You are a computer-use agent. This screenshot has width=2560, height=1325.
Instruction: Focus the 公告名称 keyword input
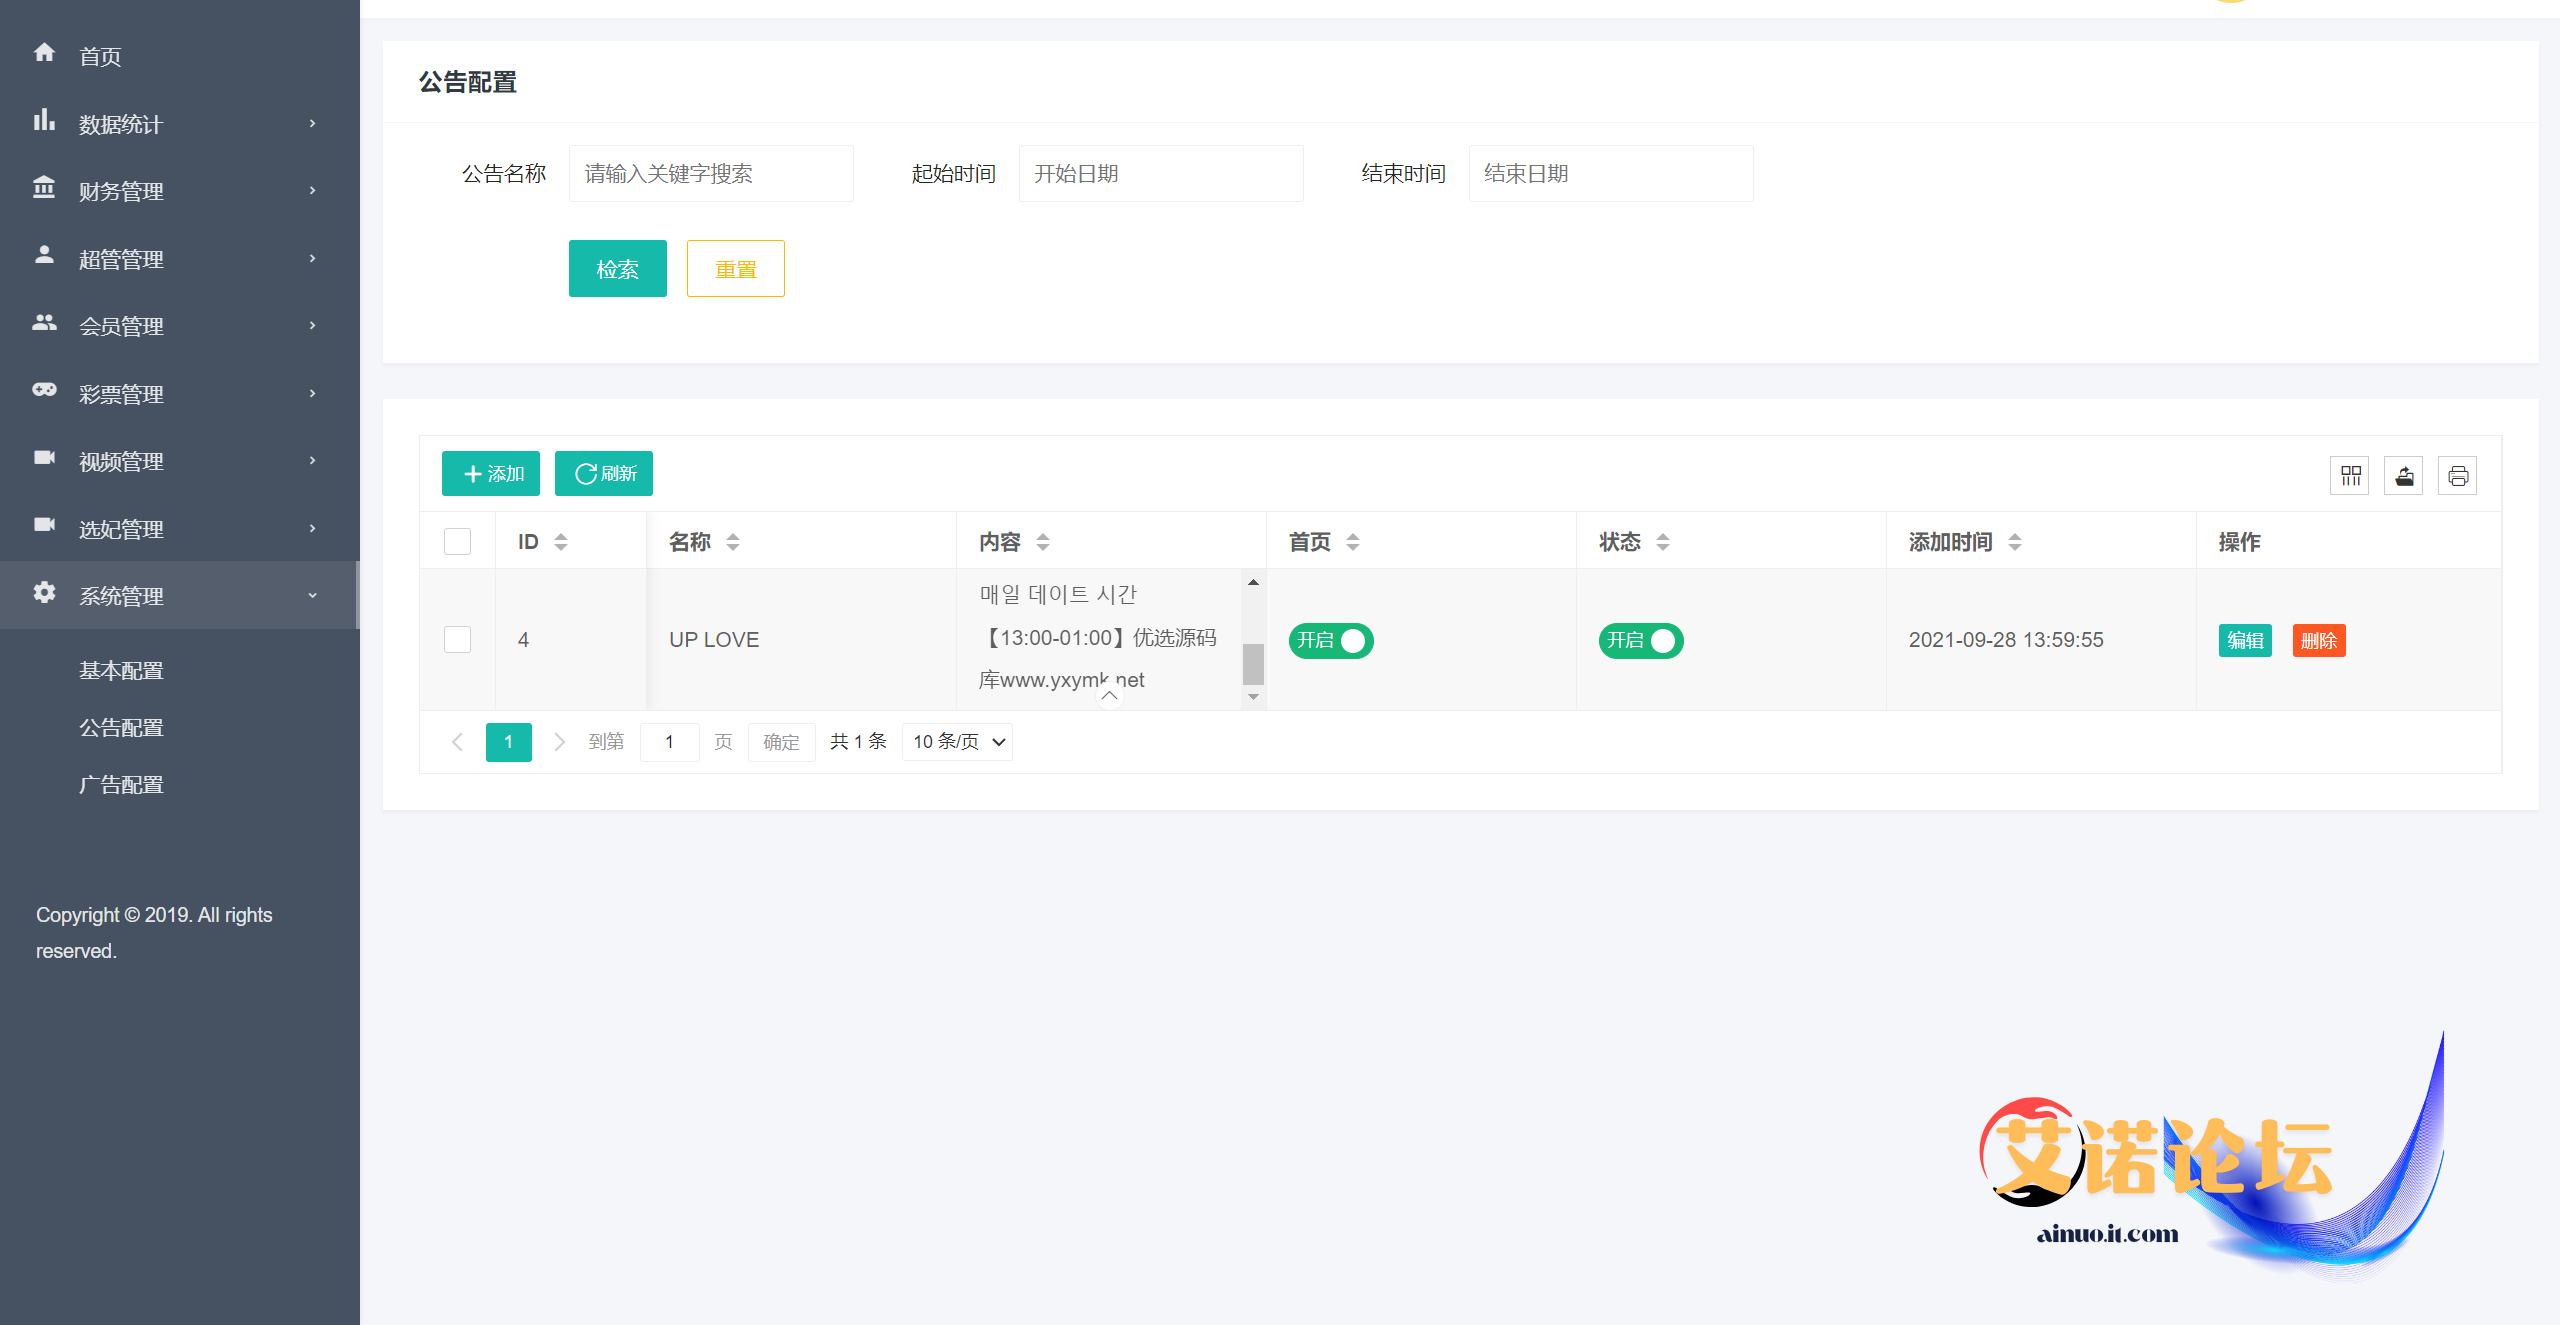click(711, 174)
